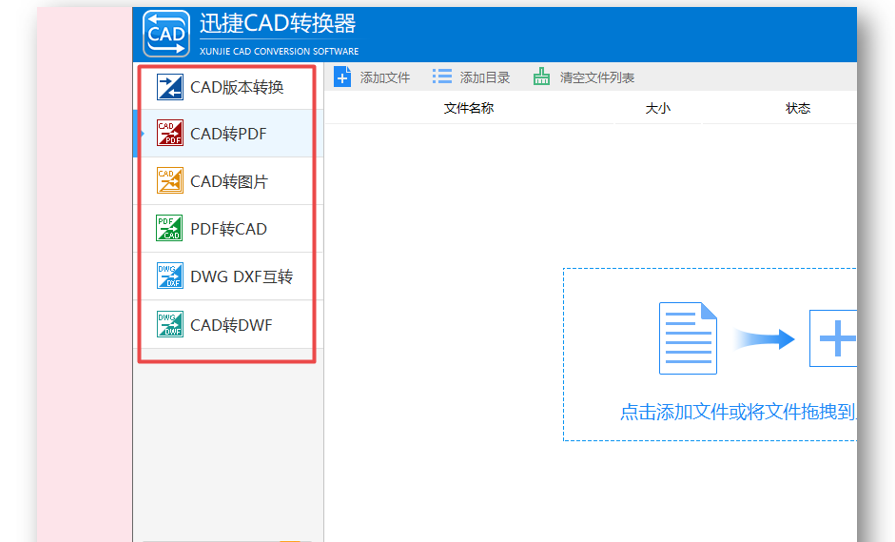Viewport: 895px width, 542px height.
Task: Click the 大小 column header
Action: tap(658, 108)
